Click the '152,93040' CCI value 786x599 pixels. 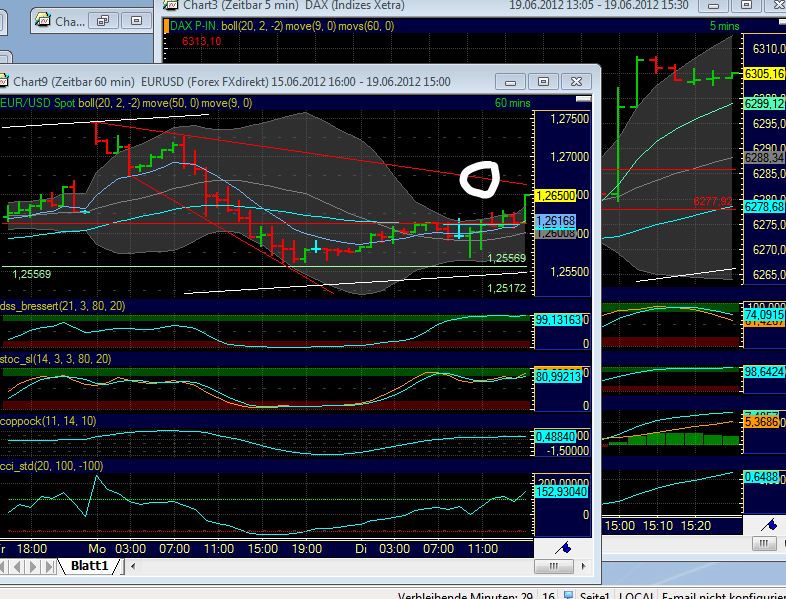click(561, 492)
